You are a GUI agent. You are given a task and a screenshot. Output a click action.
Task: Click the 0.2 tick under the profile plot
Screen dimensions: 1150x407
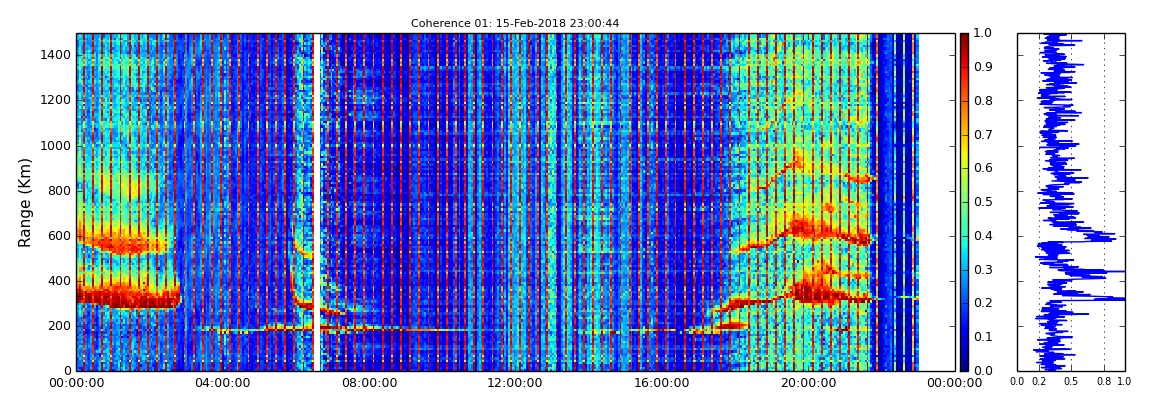tap(1039, 381)
